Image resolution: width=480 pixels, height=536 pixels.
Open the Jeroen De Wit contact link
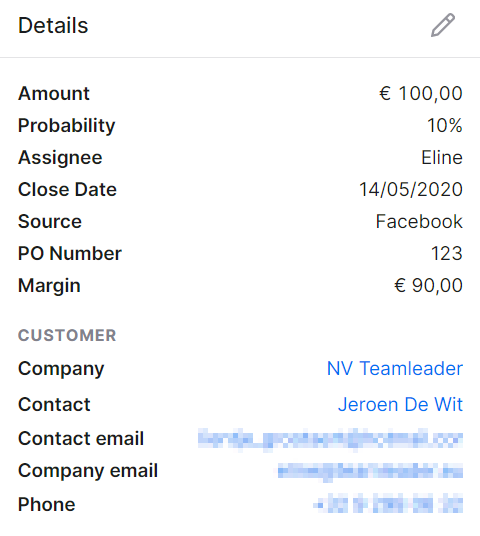pos(400,404)
